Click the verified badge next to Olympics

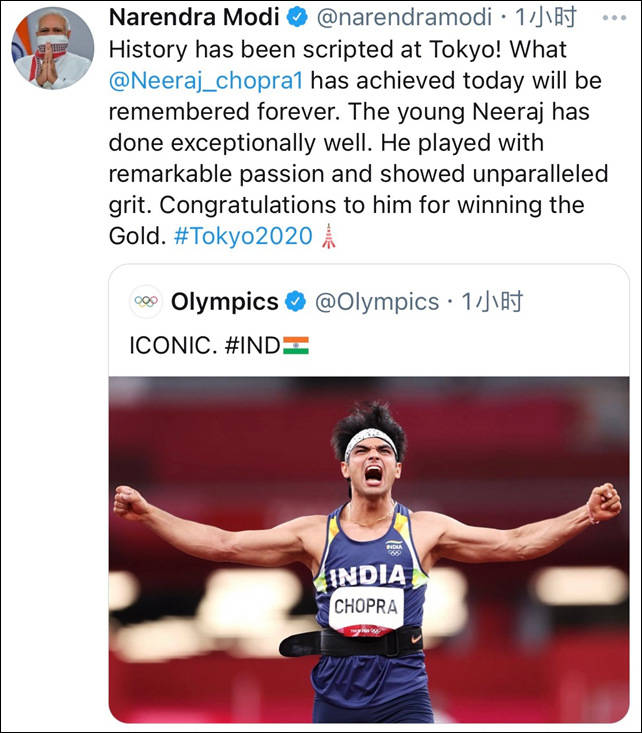pyautogui.click(x=296, y=301)
